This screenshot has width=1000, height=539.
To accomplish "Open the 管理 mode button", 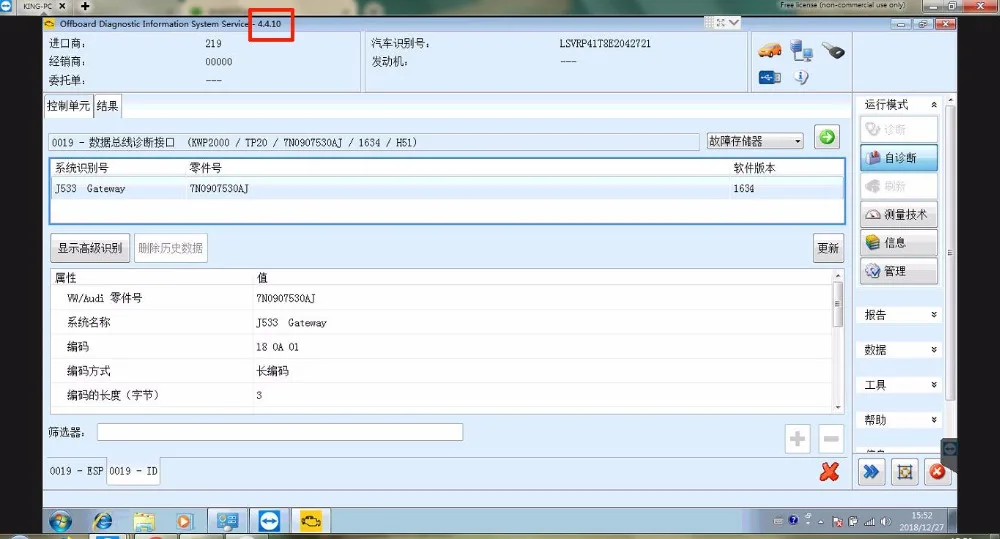I will coord(899,271).
